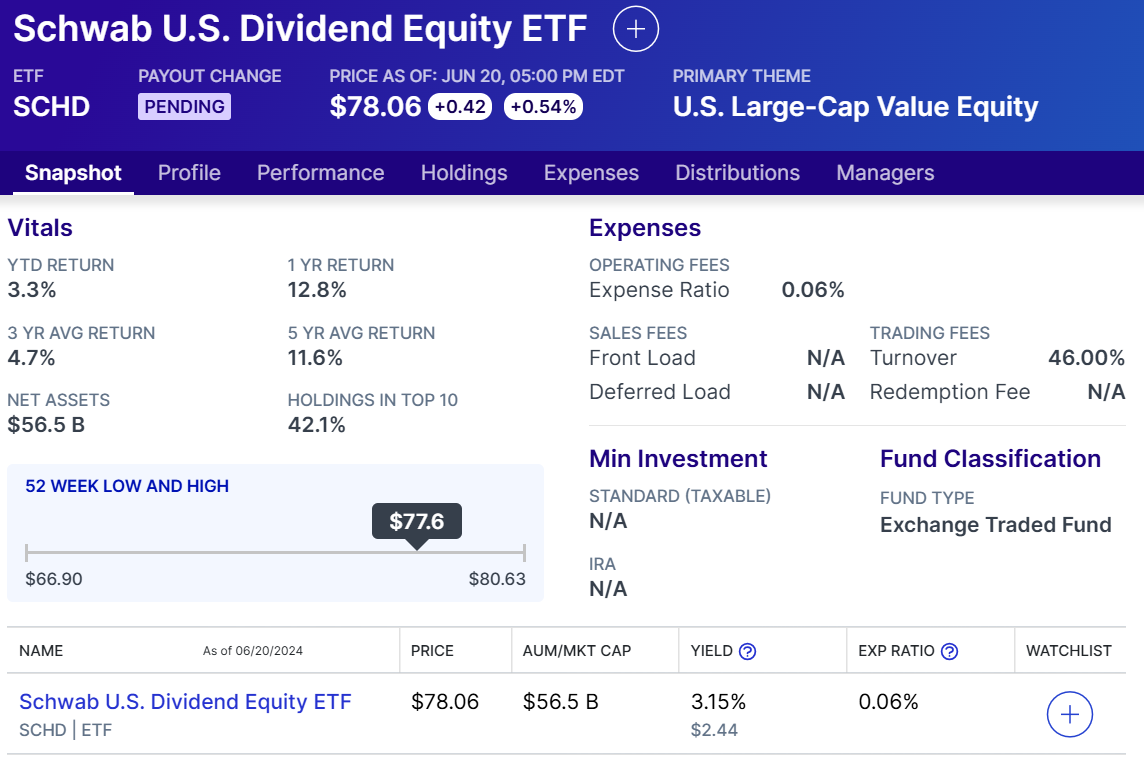Screen dimensions: 1144x768
Task: Click the EXP RATIO column header label
Action: click(x=896, y=651)
